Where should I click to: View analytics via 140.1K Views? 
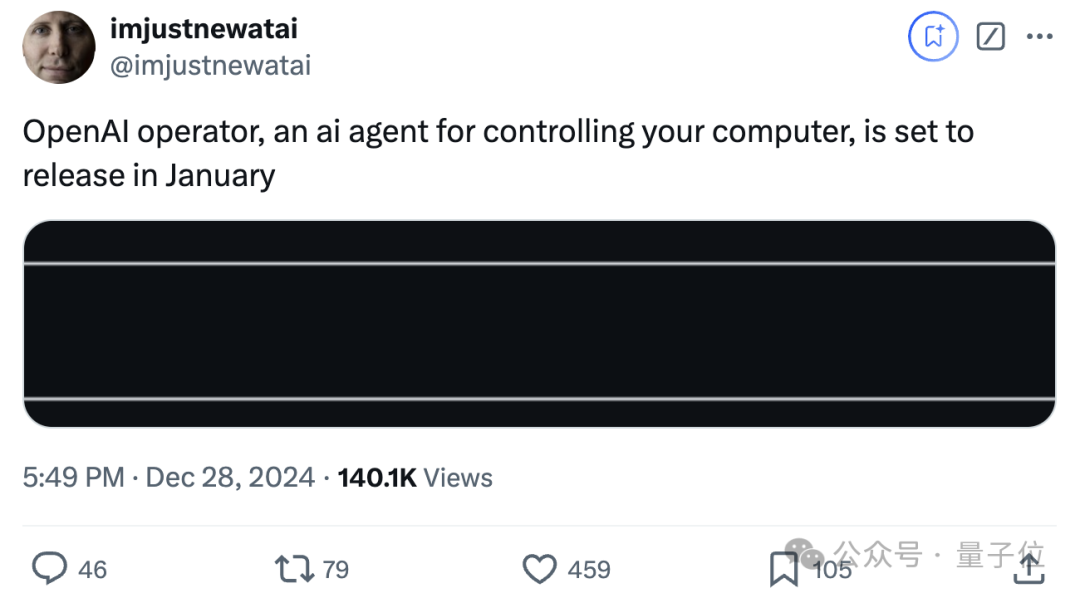pos(415,477)
